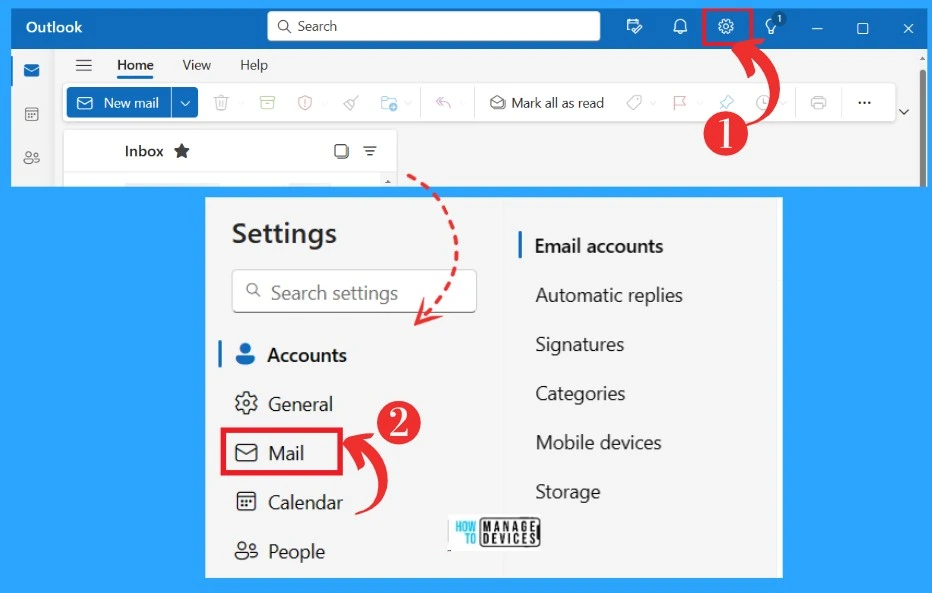Open Automatic replies settings
Screen dimensions: 932x593
pyautogui.click(x=609, y=295)
